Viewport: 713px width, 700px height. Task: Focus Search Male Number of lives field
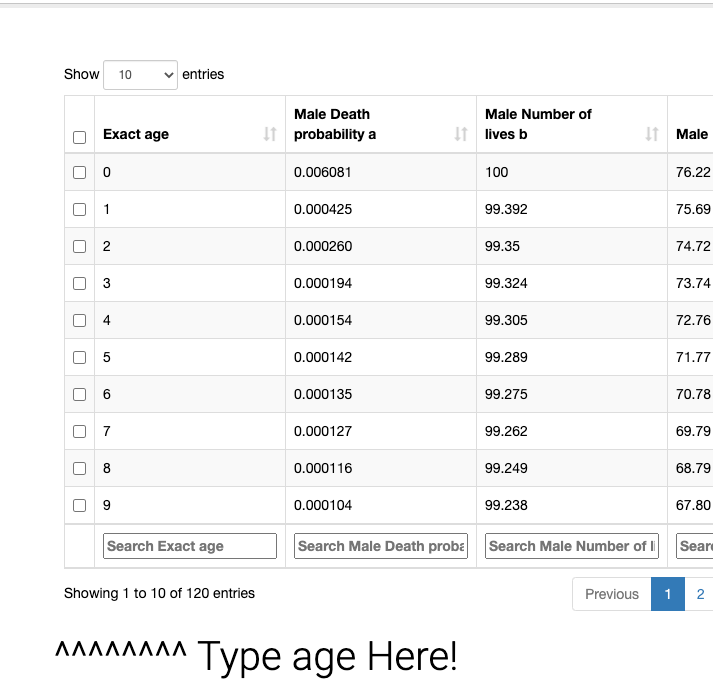(572, 546)
